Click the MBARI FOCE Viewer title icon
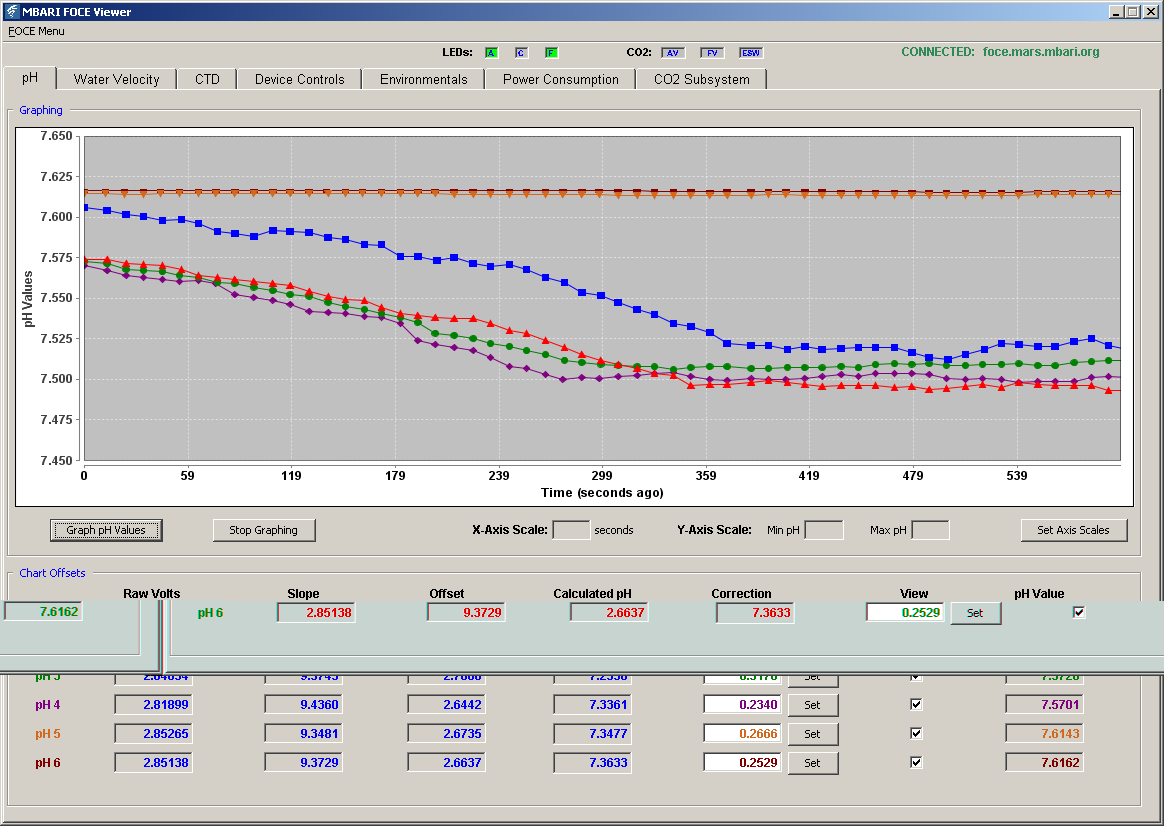 click(10, 11)
